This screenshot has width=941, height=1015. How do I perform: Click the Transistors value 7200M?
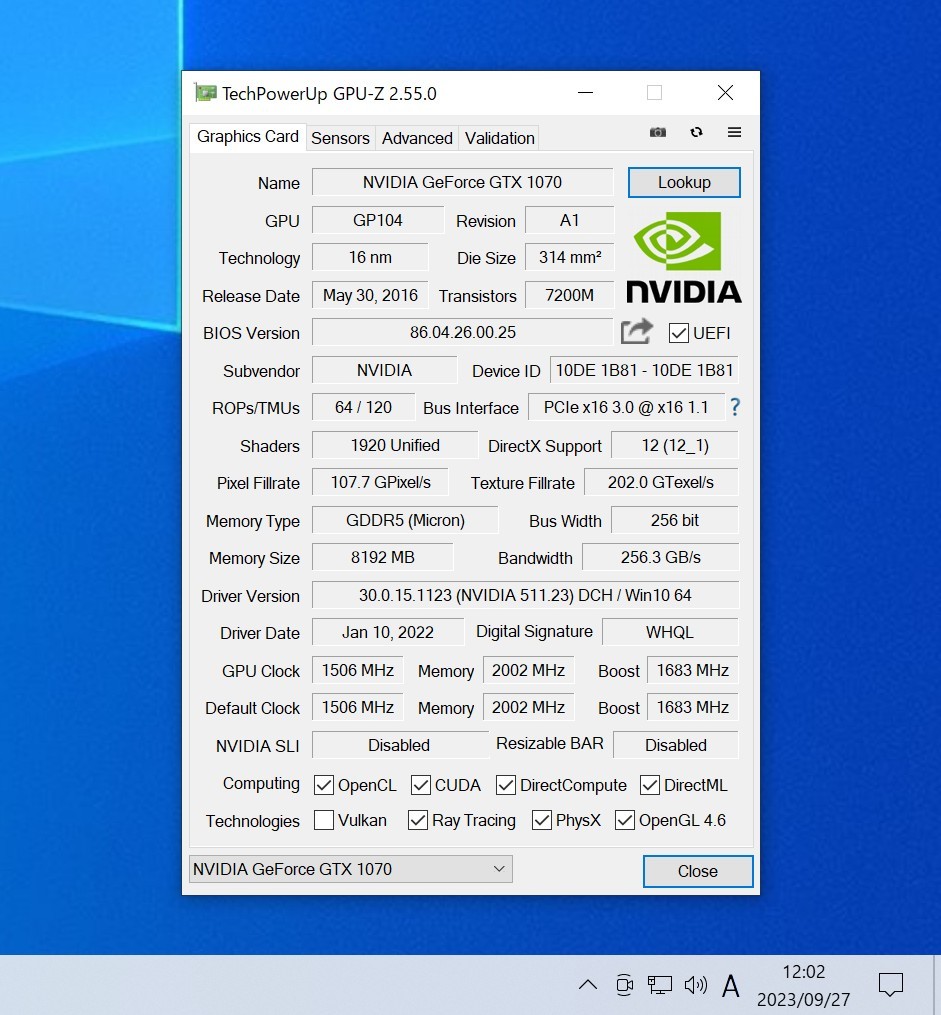click(569, 295)
